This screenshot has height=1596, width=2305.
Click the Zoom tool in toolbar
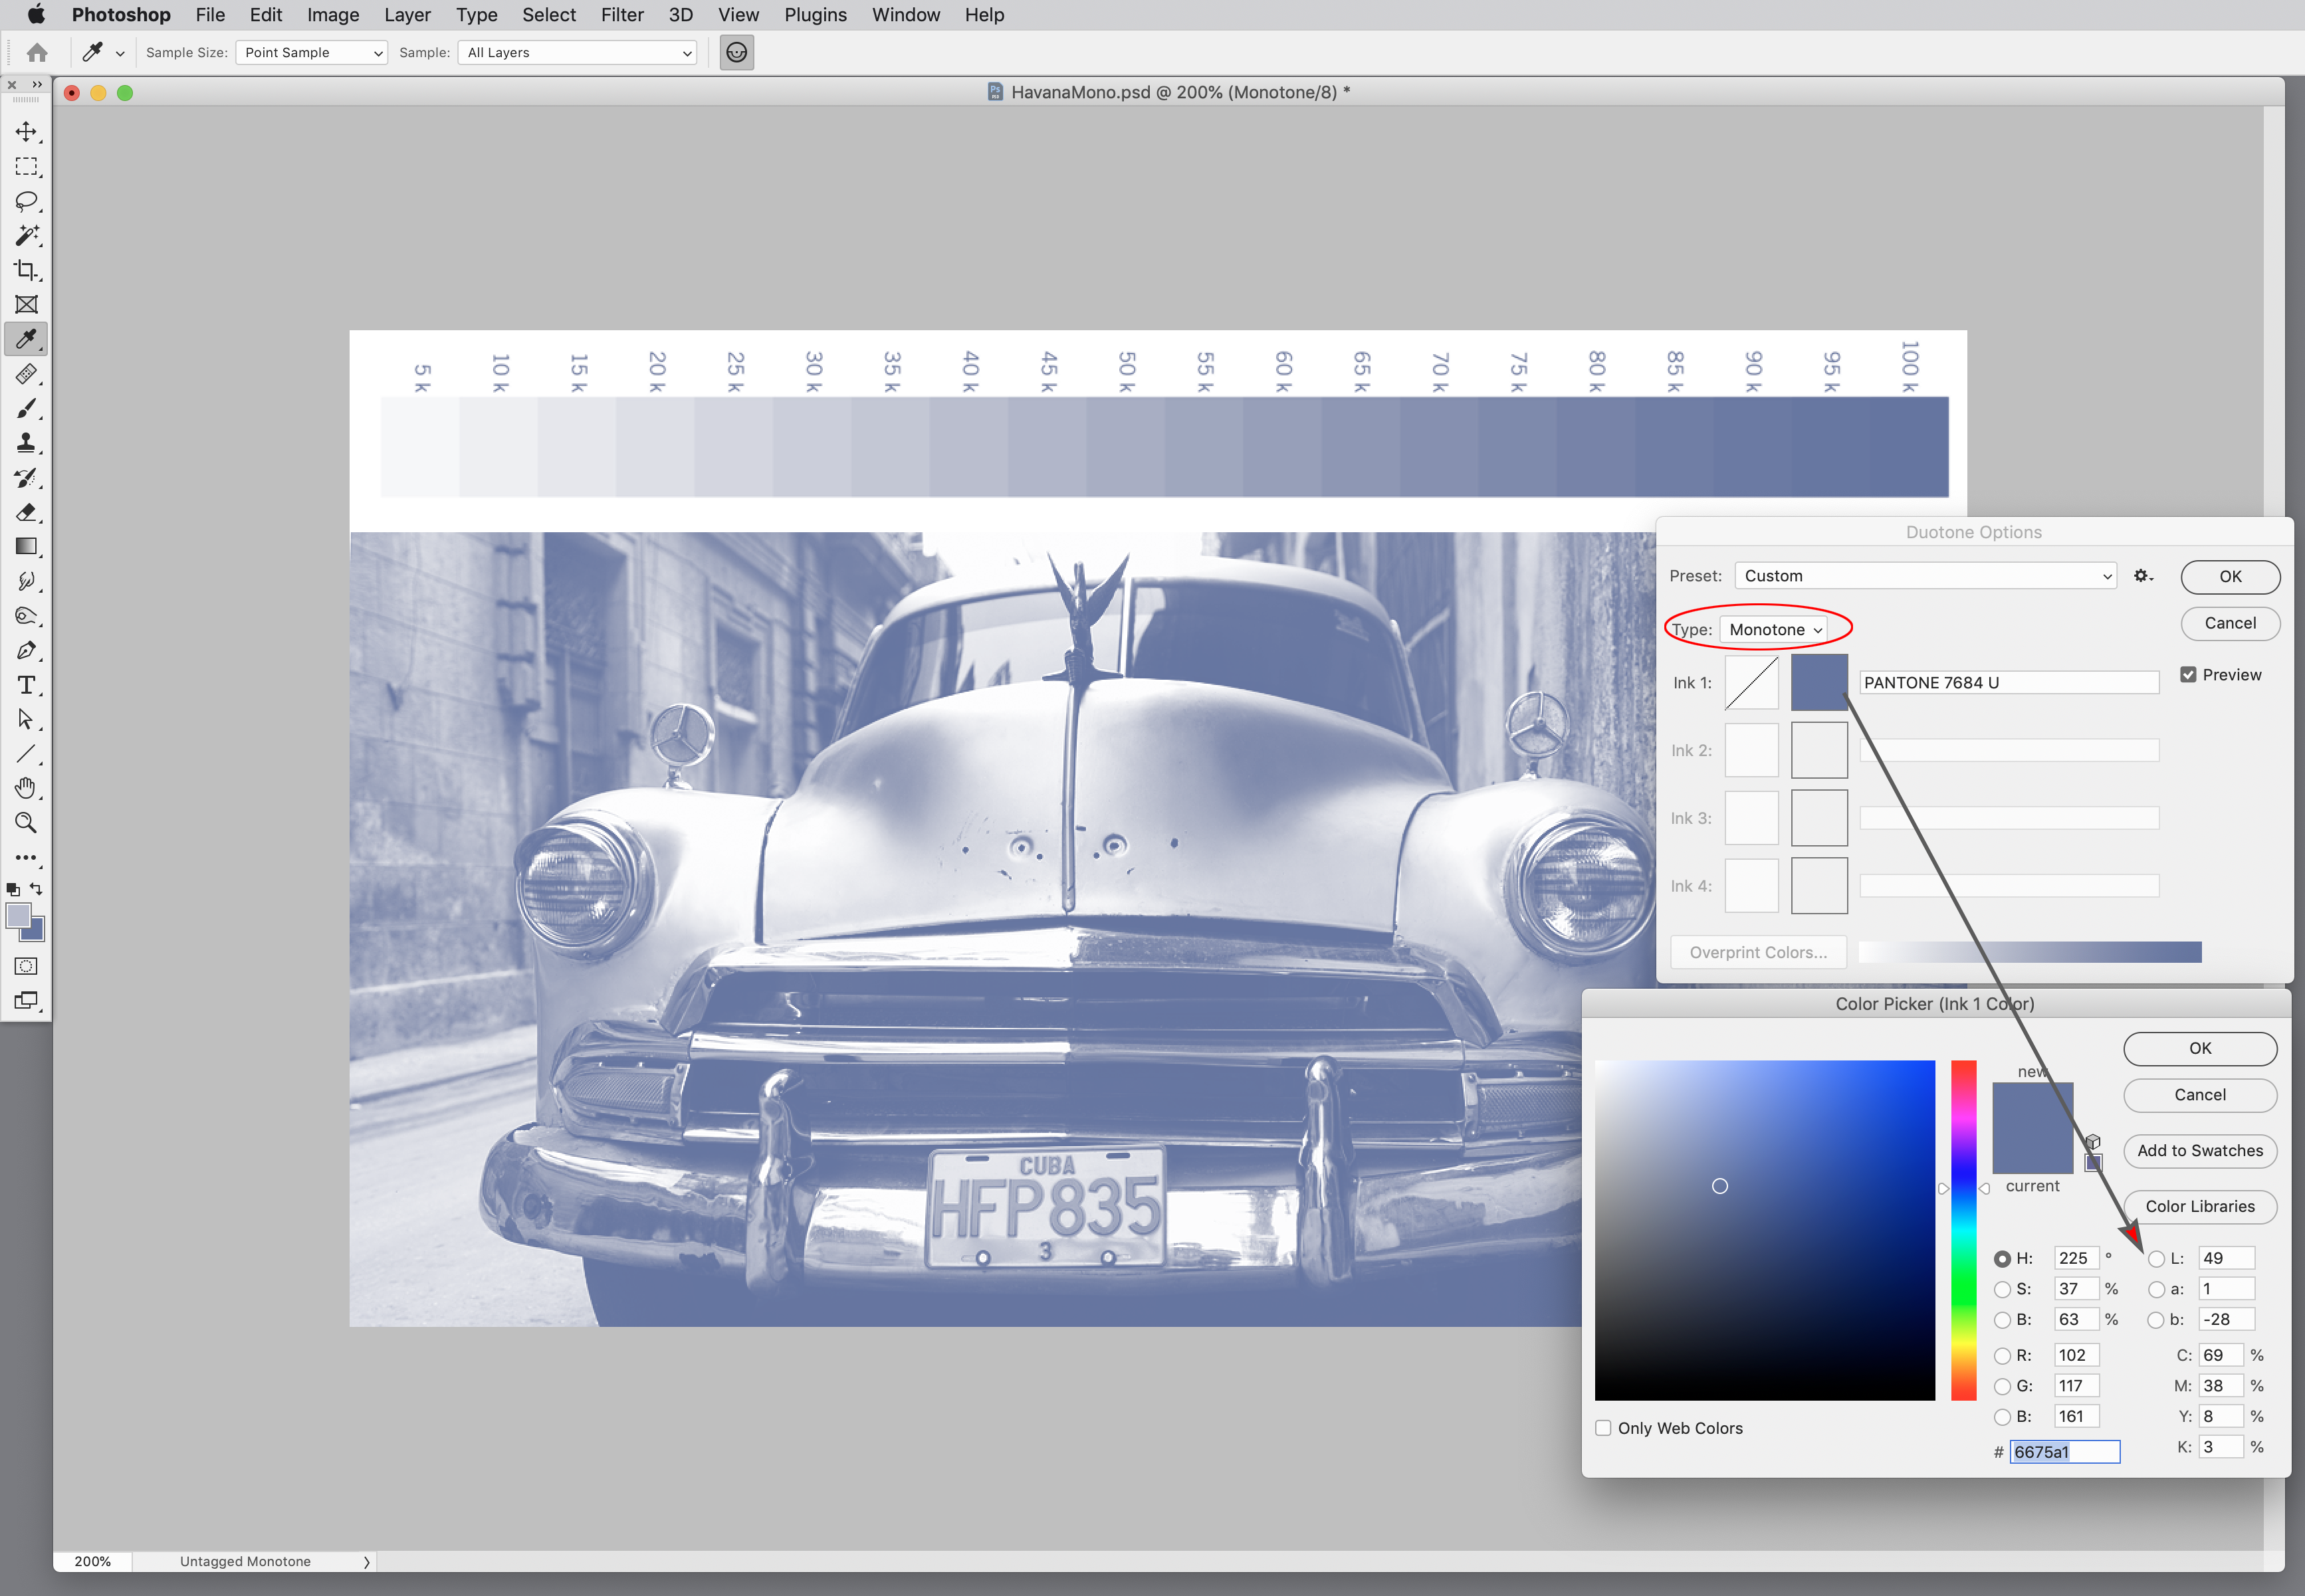pos(25,822)
